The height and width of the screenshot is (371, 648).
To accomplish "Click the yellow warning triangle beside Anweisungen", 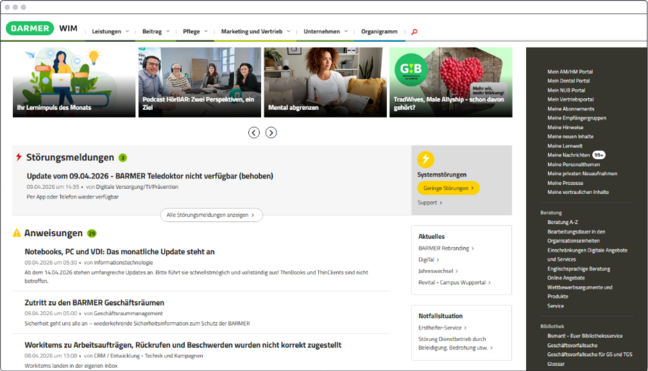I will click(x=17, y=233).
